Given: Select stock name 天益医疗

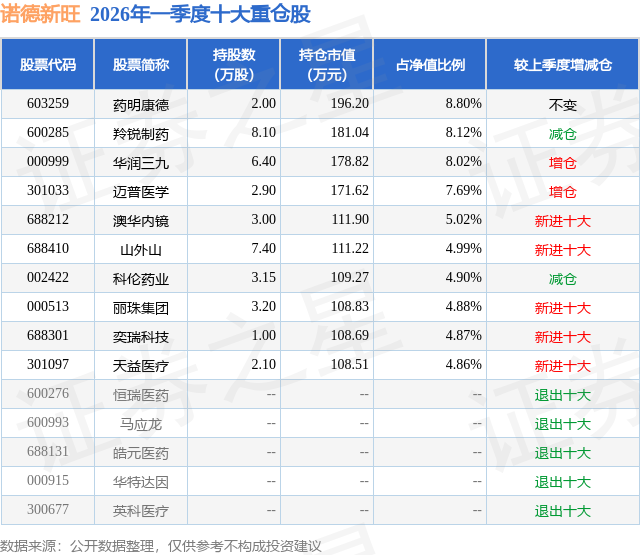Looking at the screenshot, I should click(x=141, y=366).
